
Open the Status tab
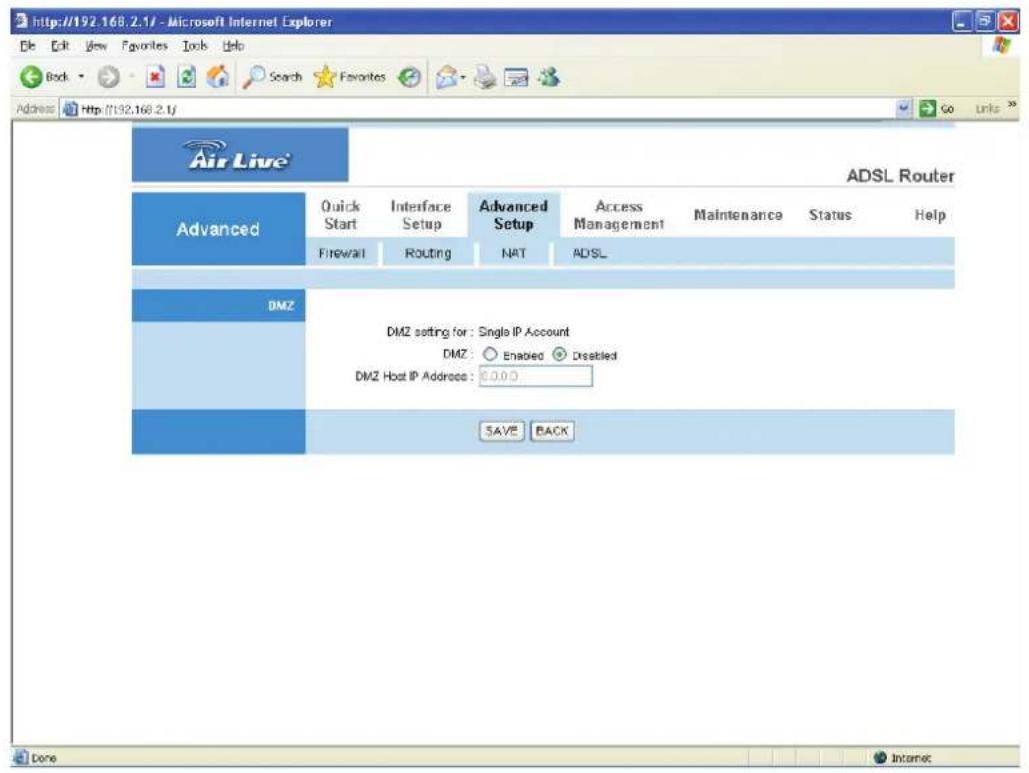point(830,215)
